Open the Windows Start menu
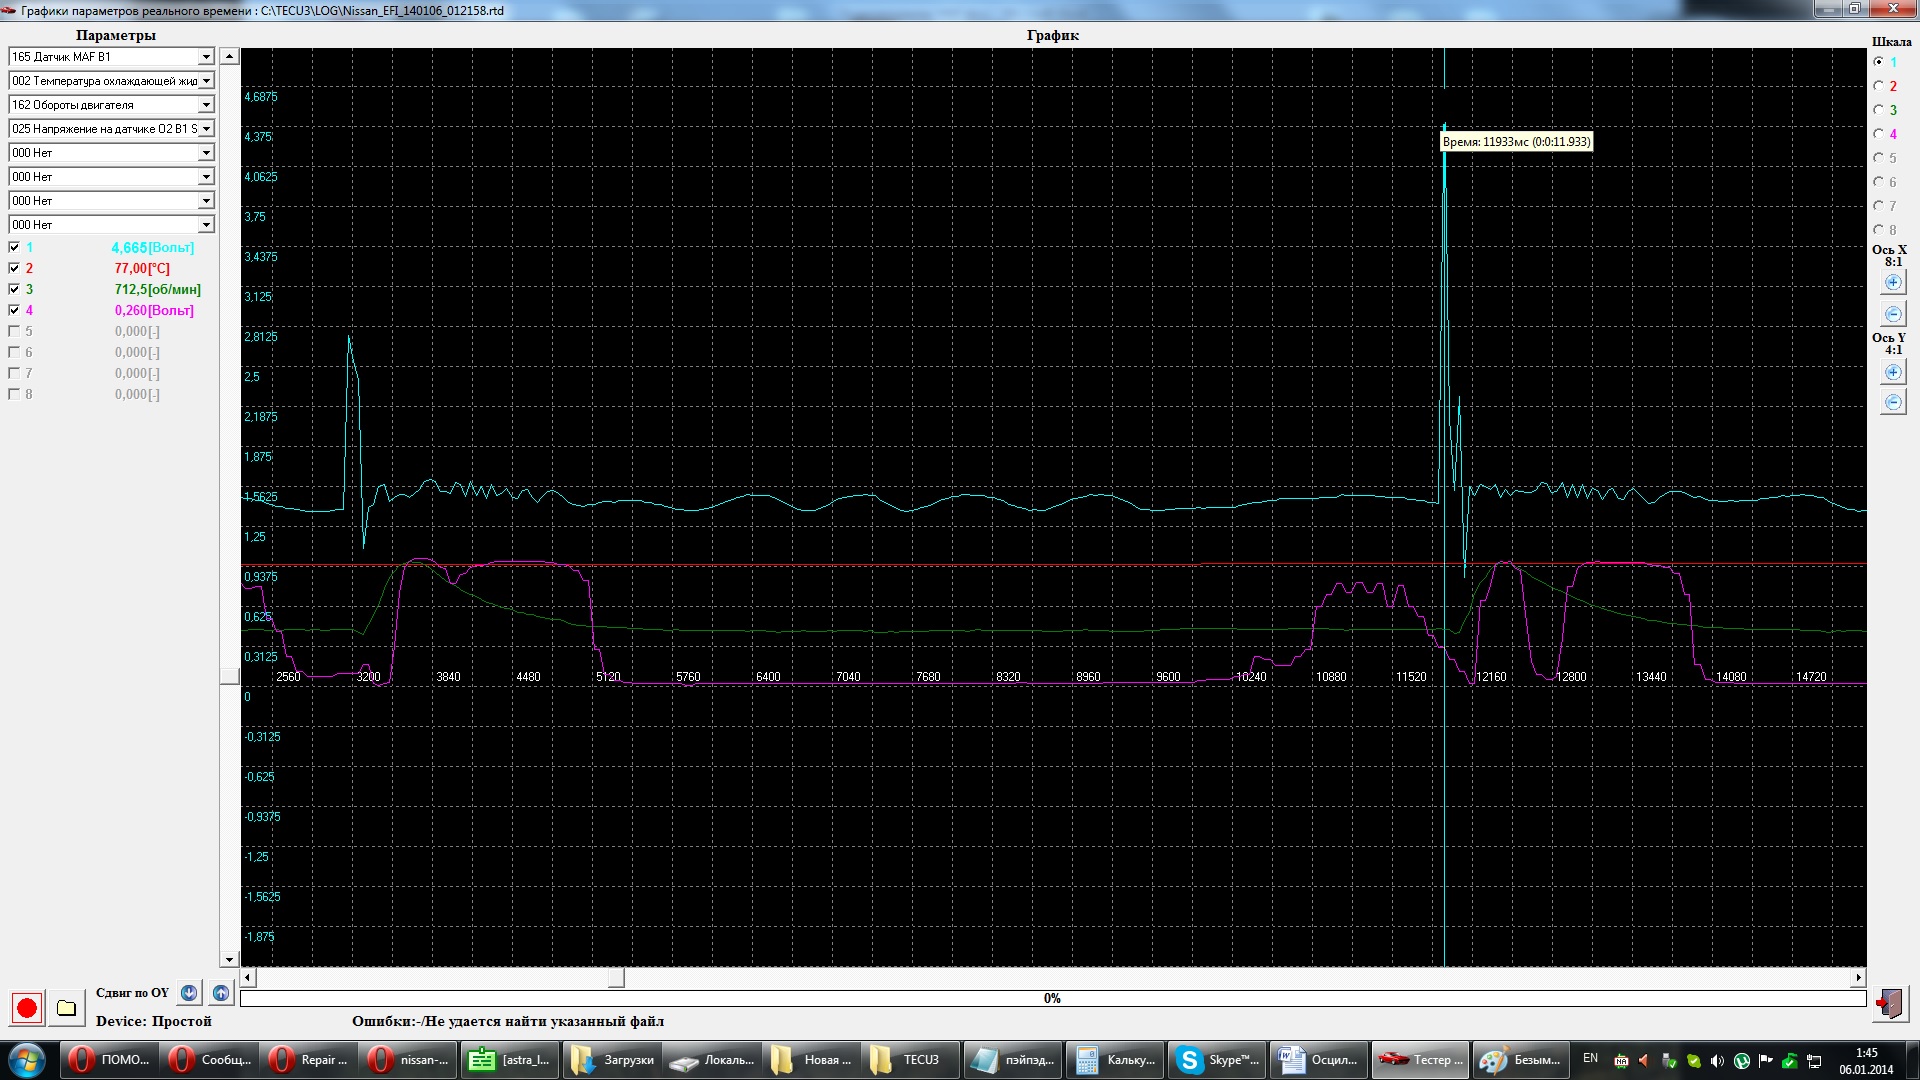 tap(27, 1060)
